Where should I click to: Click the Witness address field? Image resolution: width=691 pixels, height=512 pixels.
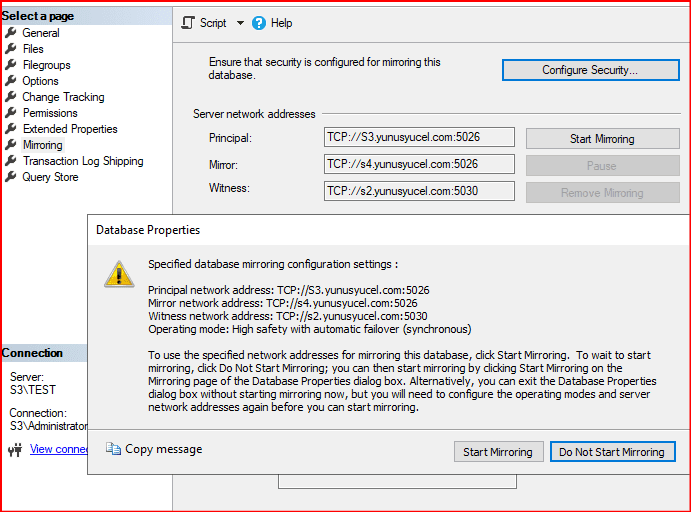pyautogui.click(x=419, y=189)
